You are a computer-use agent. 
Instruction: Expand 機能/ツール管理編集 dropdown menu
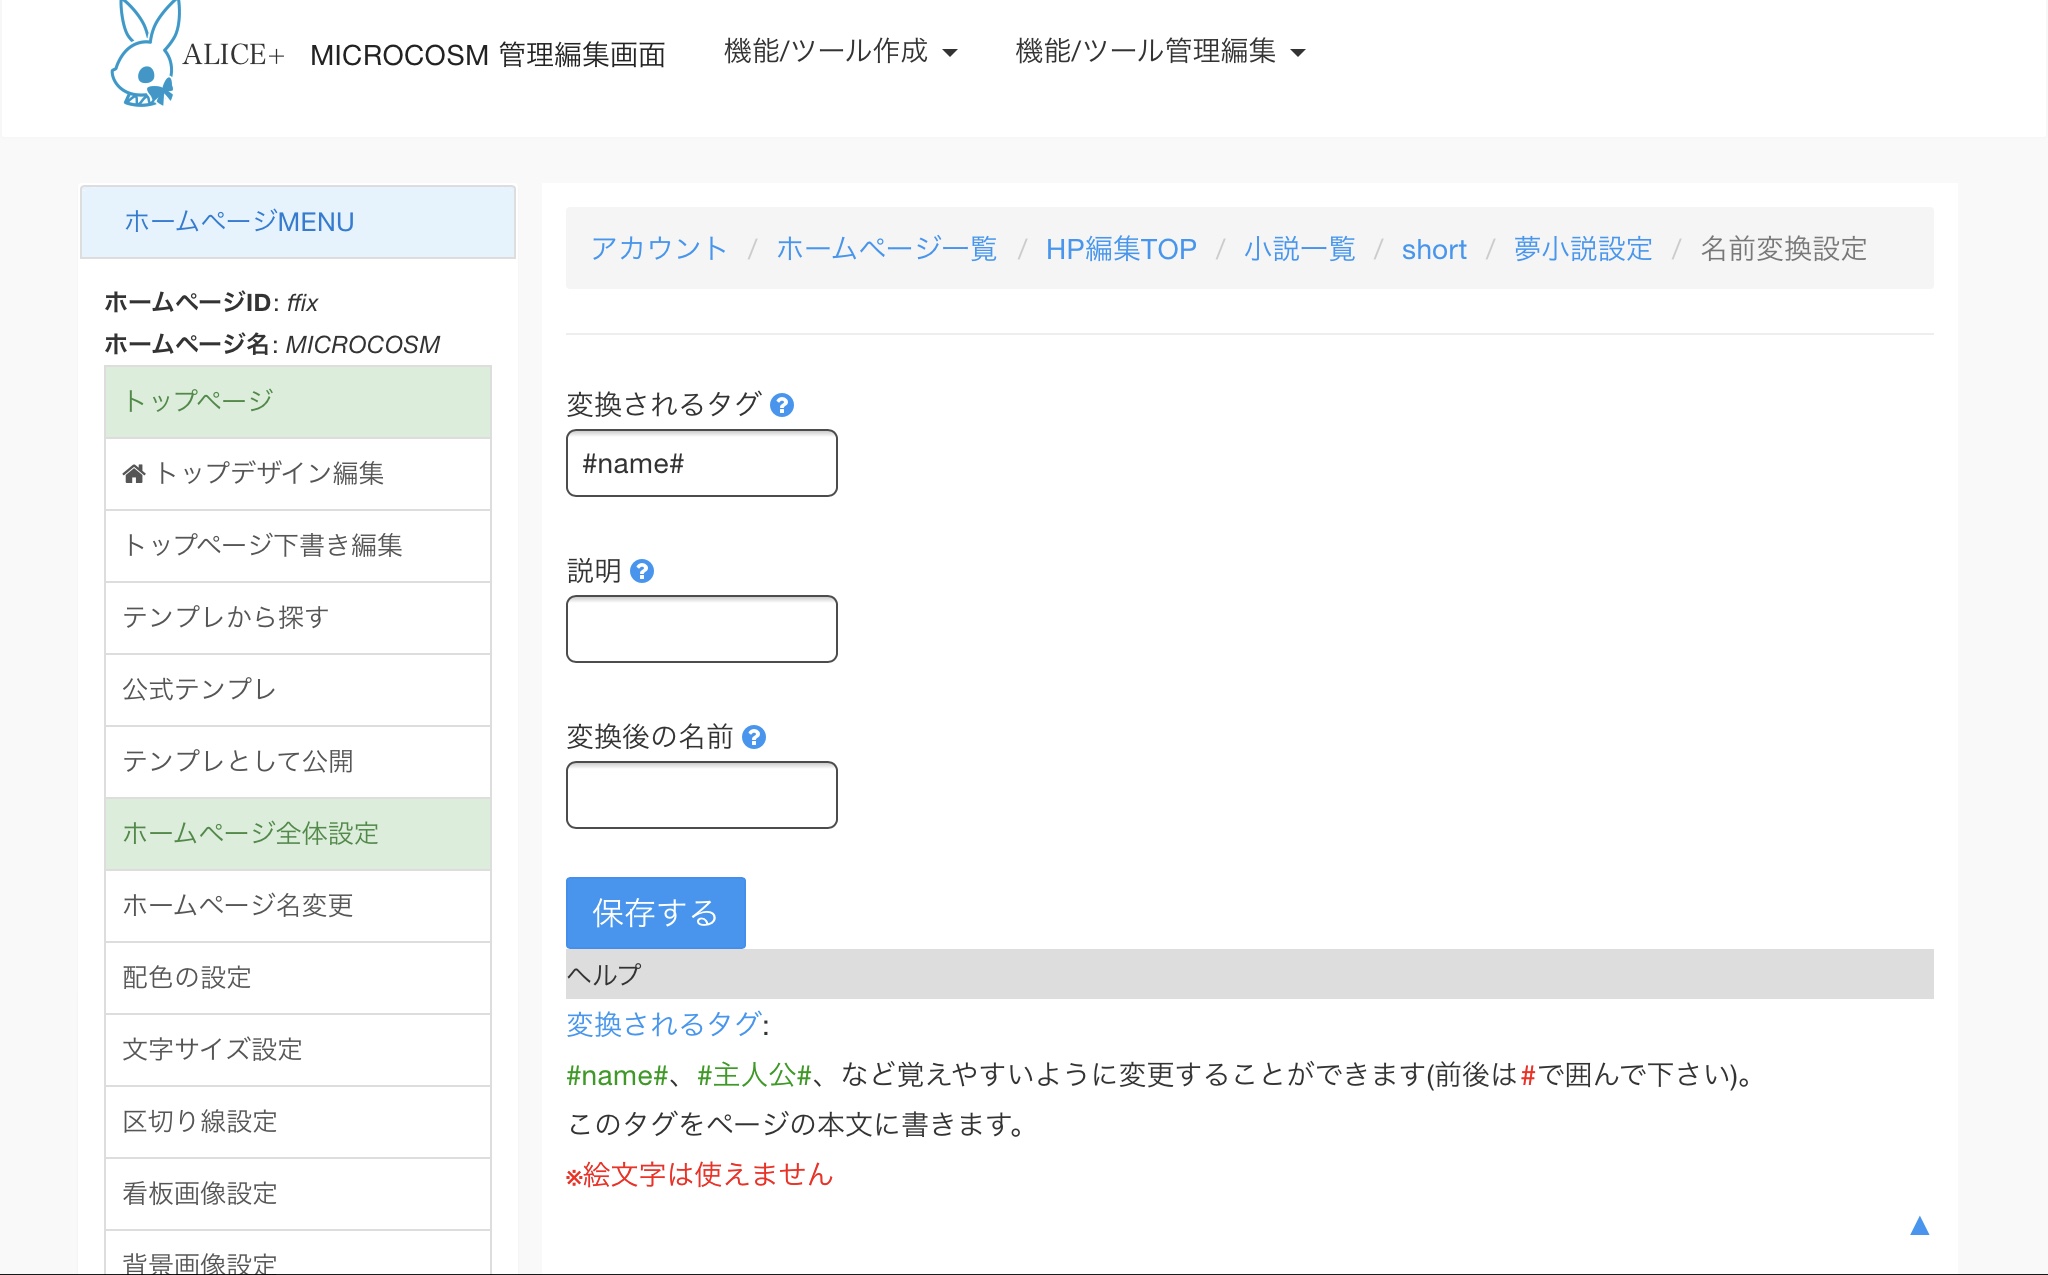[1160, 52]
